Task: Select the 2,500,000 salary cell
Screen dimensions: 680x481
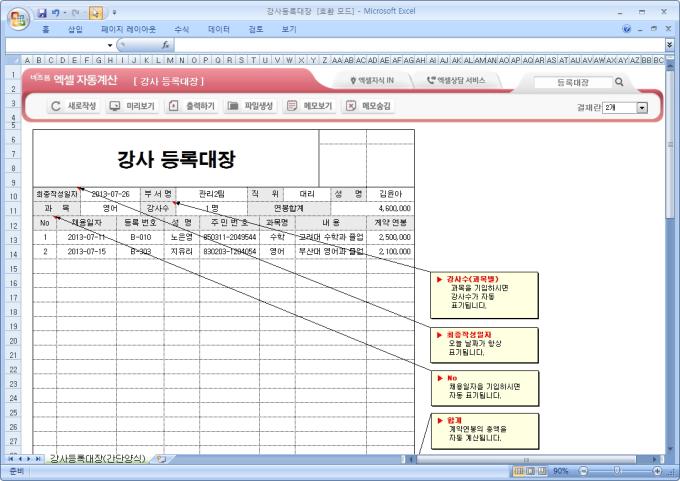Action: pos(390,237)
